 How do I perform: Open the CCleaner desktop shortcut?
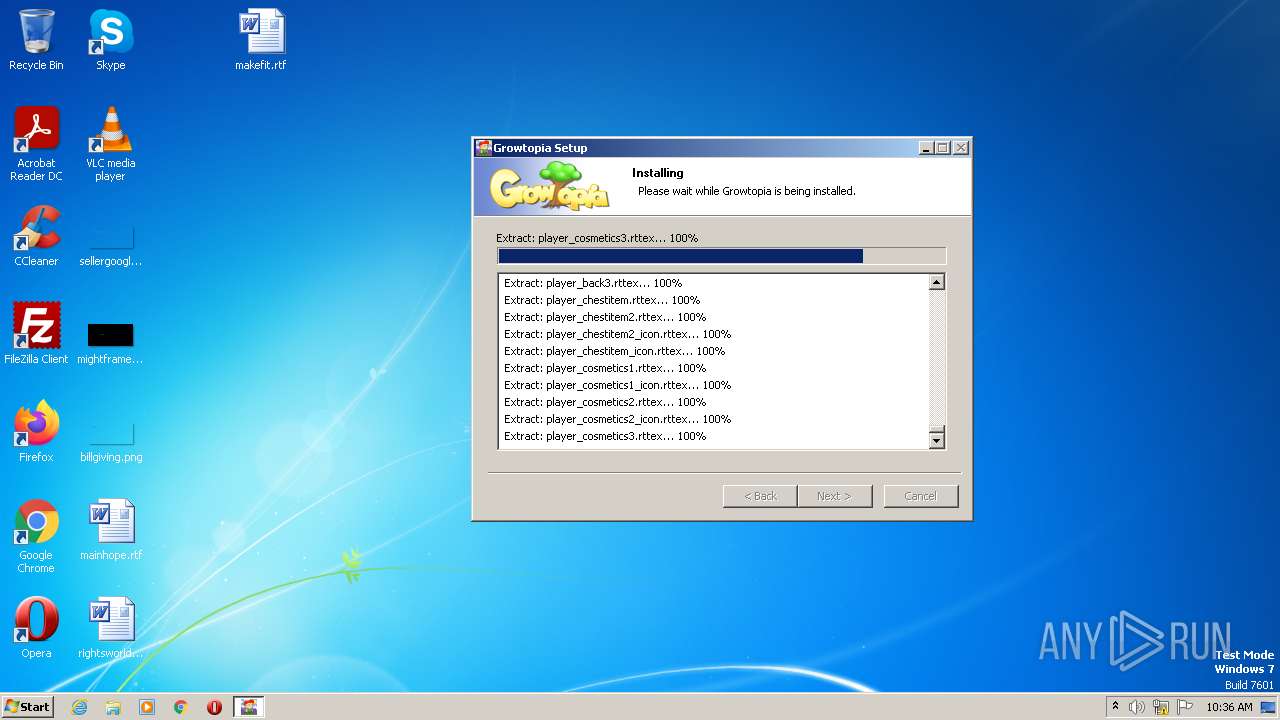point(36,236)
